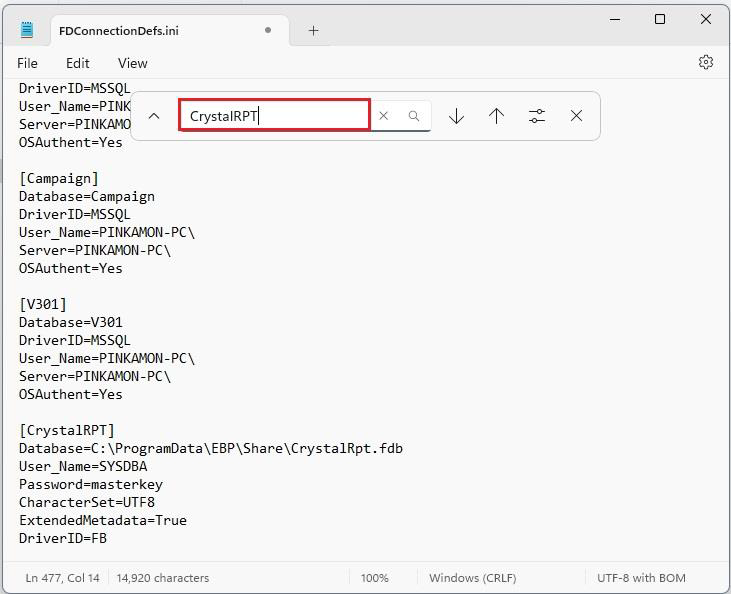Click the find next down arrow
Image resolution: width=731 pixels, height=594 pixels.
pos(456,116)
